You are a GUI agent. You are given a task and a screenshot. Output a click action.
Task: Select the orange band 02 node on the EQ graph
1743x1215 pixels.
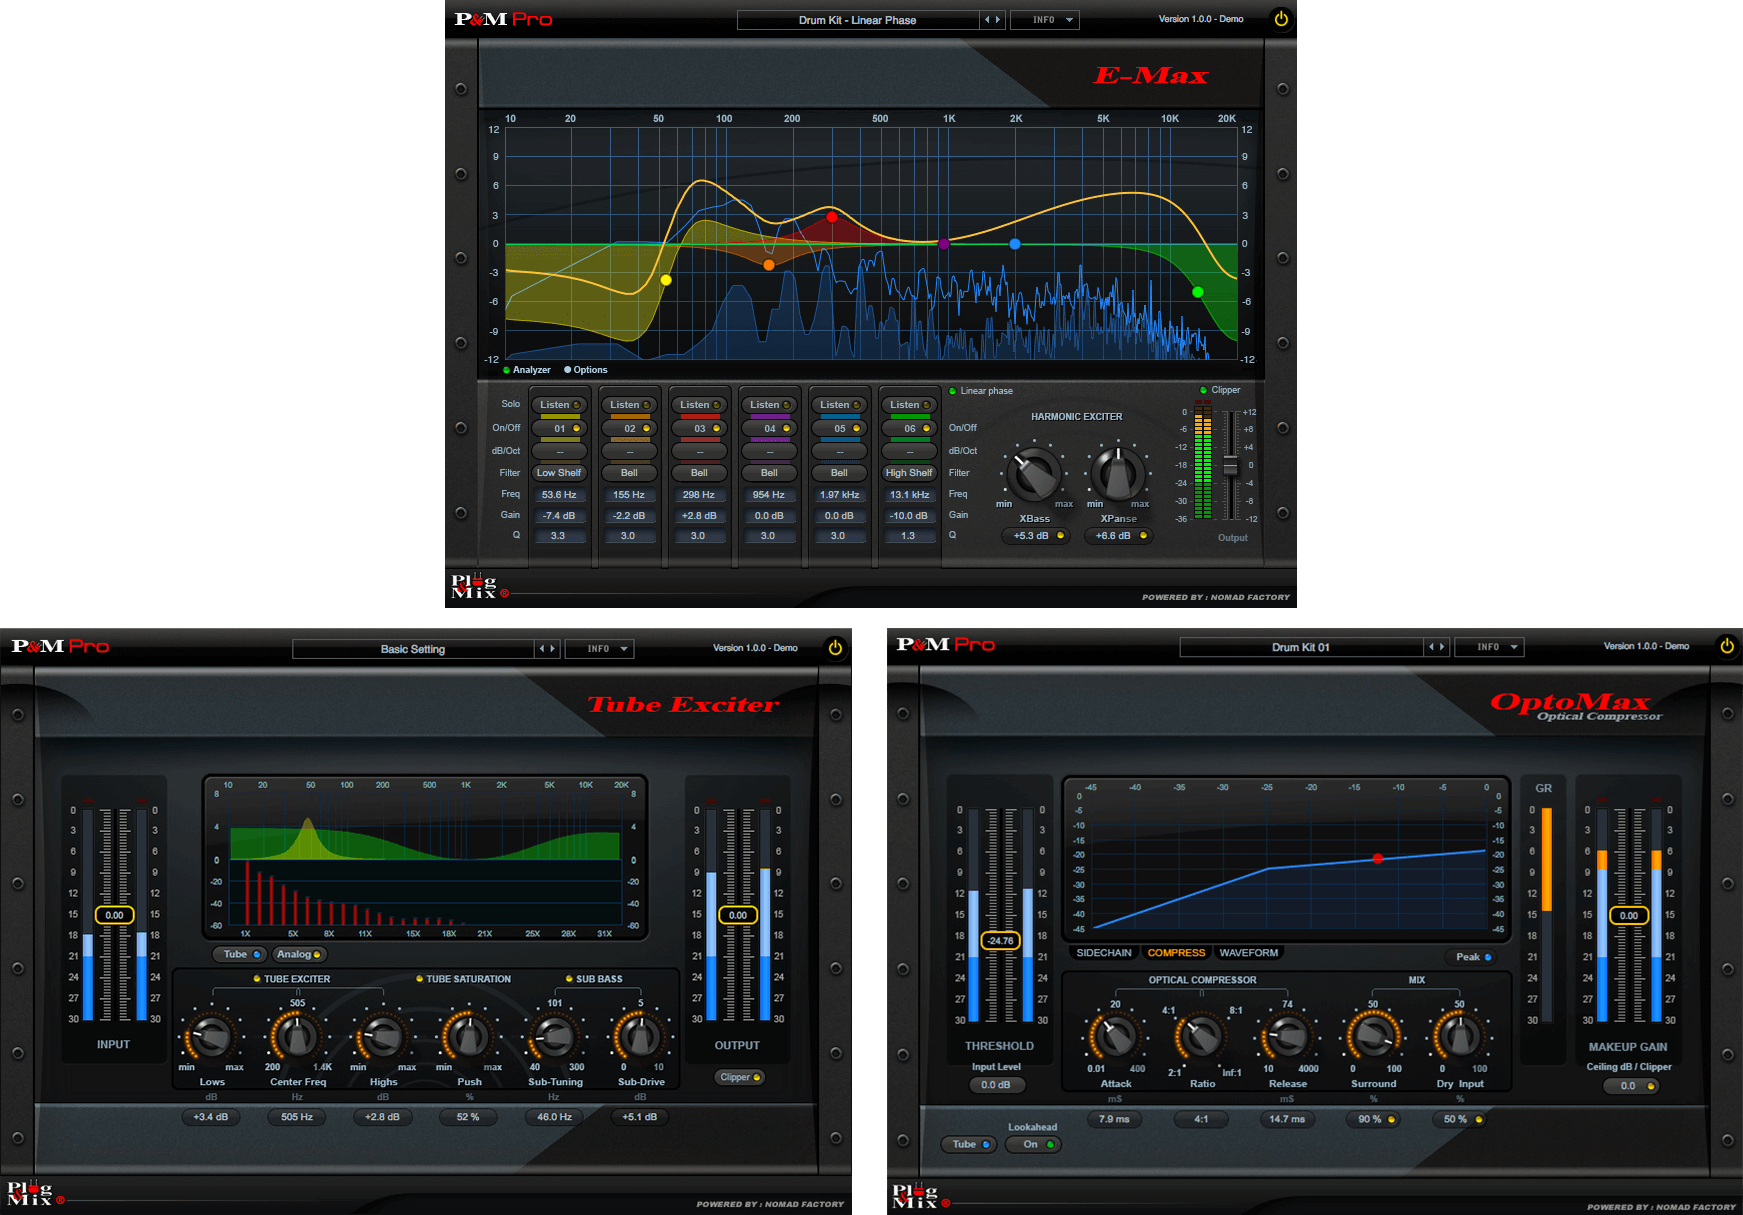tap(768, 265)
